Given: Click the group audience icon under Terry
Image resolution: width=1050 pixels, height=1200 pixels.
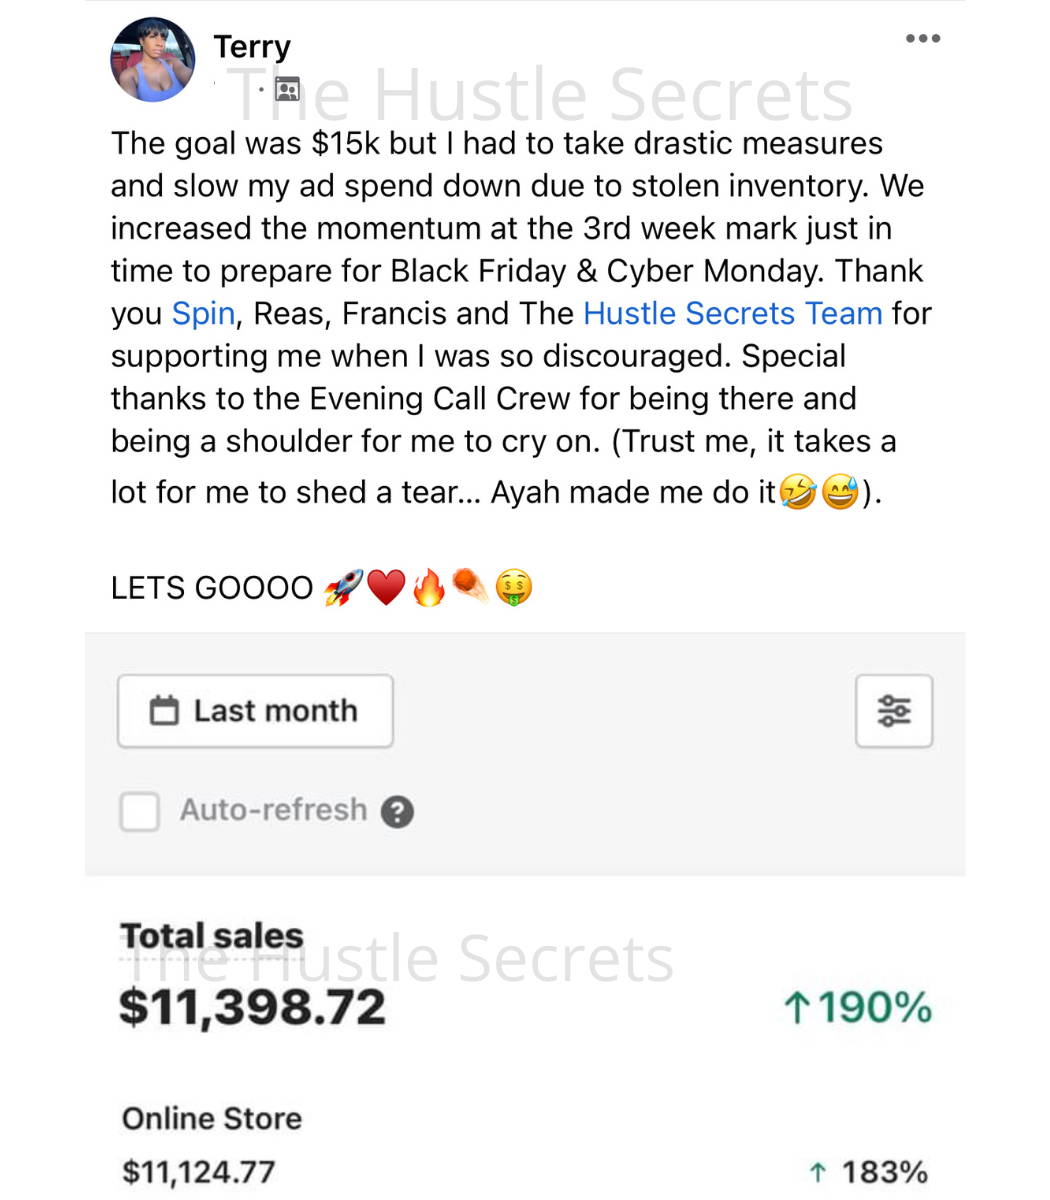Looking at the screenshot, I should point(287,90).
